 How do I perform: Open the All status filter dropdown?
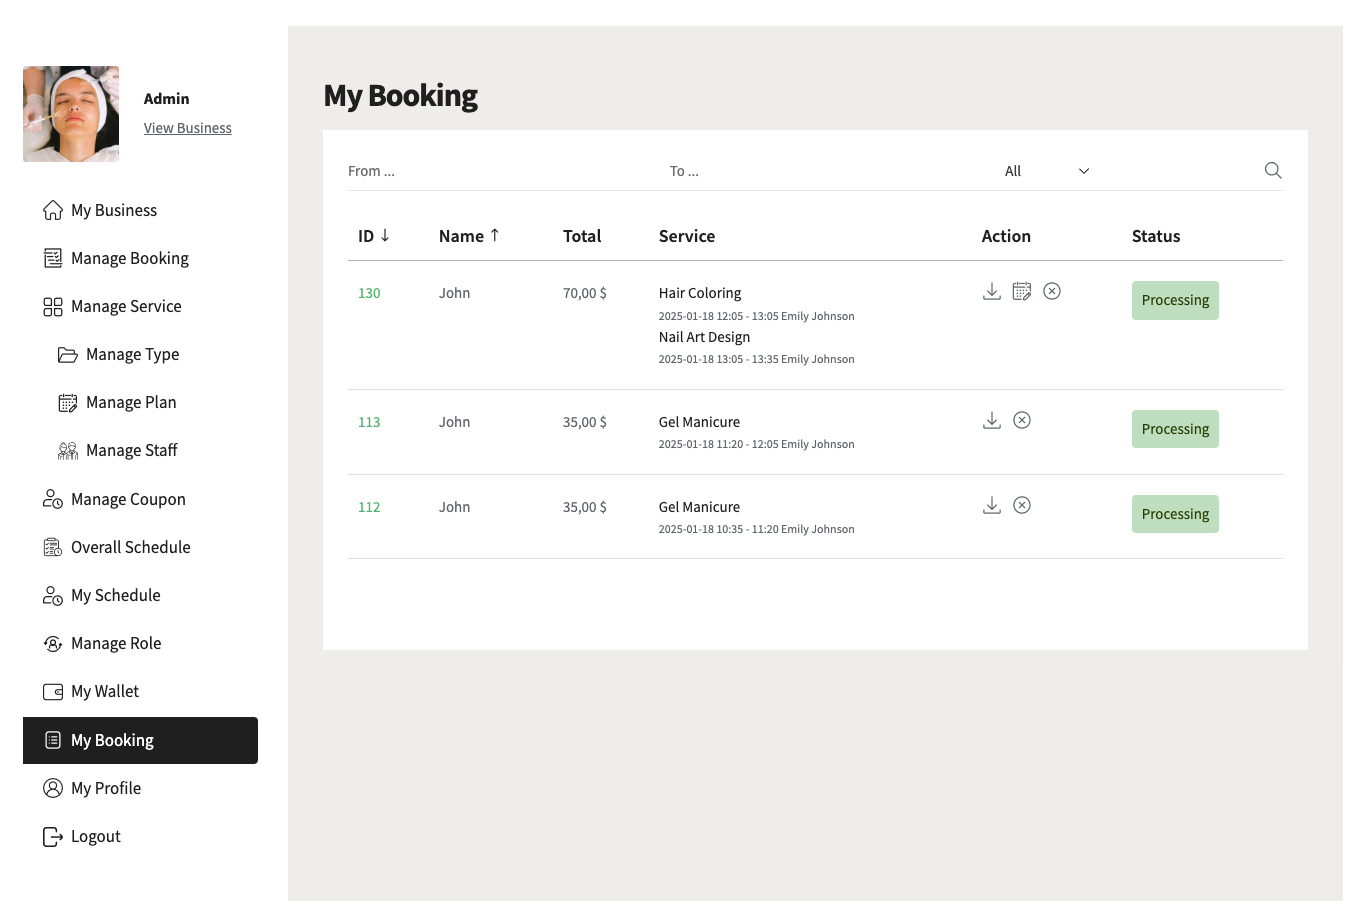coord(1046,171)
